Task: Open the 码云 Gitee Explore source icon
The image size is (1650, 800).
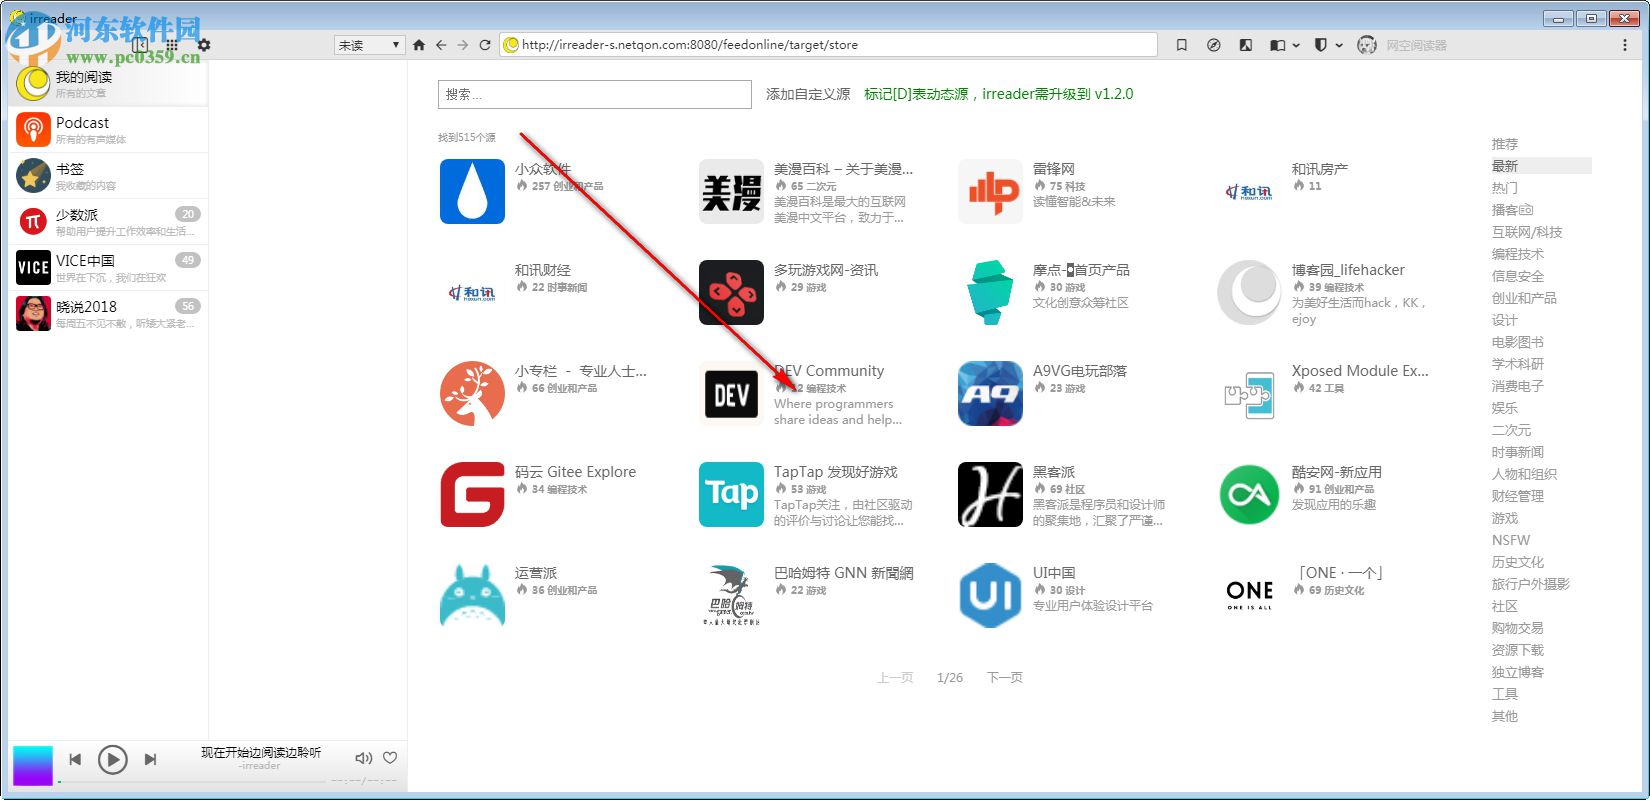Action: 472,494
